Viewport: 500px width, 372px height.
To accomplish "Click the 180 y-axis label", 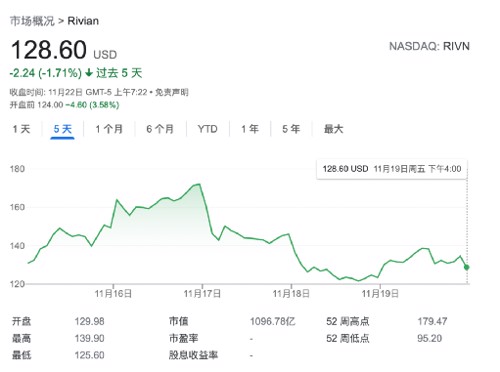I will click(17, 169).
